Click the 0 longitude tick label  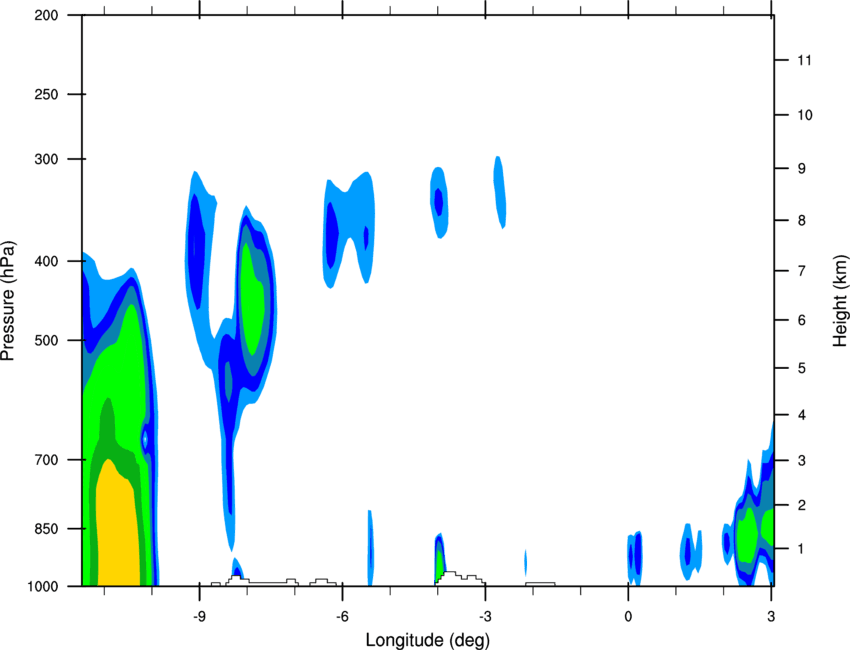tap(628, 616)
